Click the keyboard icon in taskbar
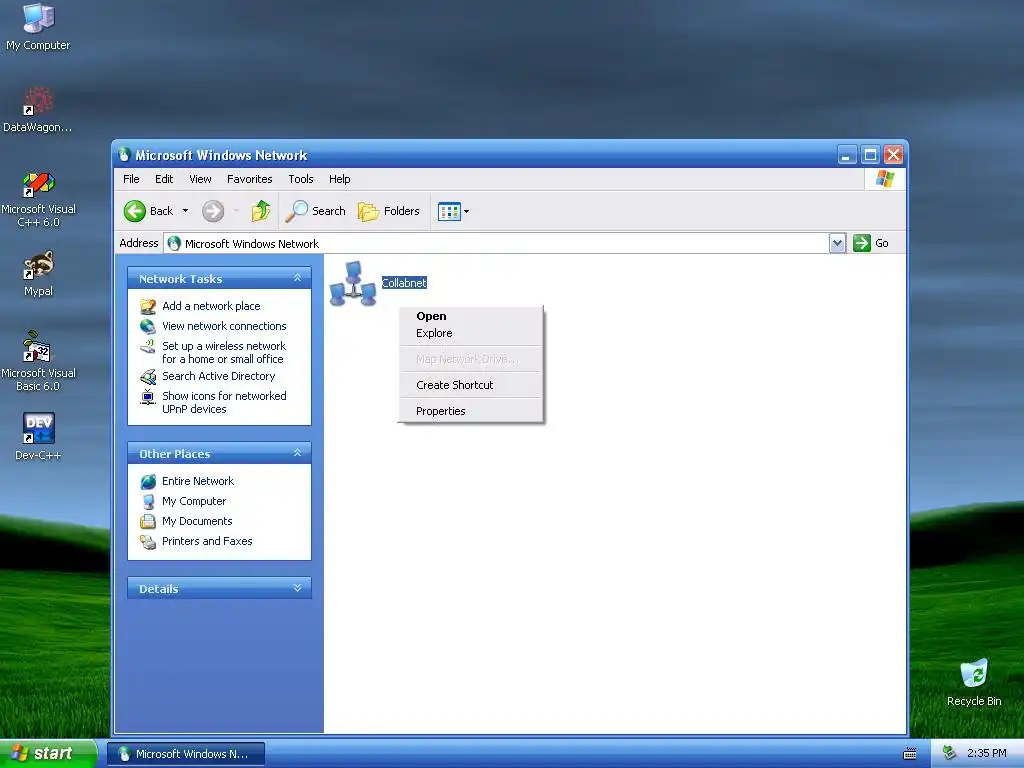1024x768 pixels. pyautogui.click(x=910, y=754)
